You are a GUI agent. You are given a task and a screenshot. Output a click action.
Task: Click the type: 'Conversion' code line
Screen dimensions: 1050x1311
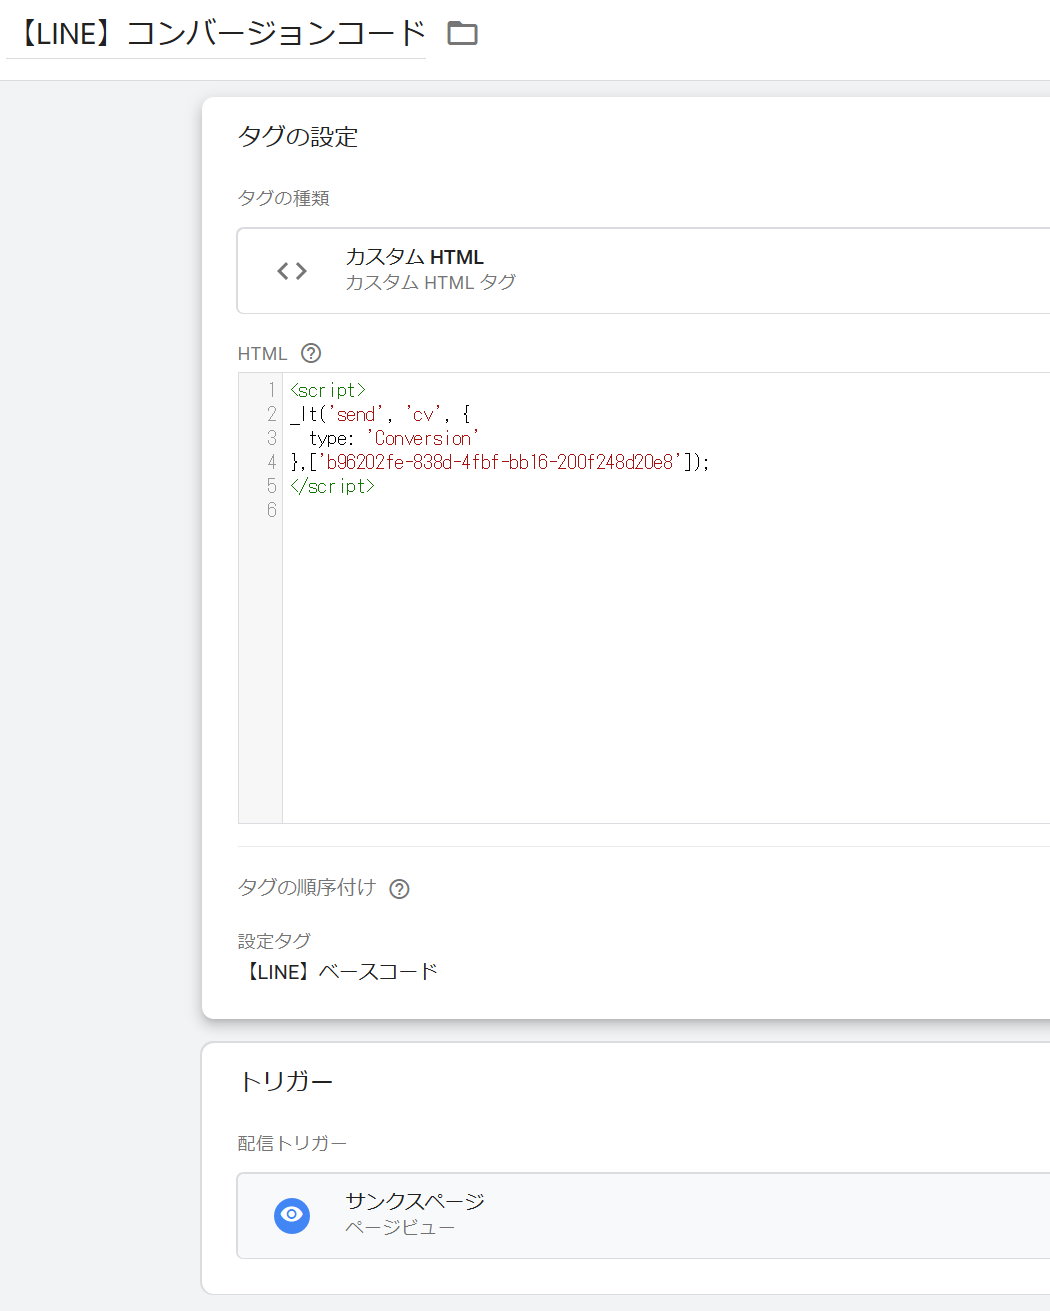pos(393,438)
